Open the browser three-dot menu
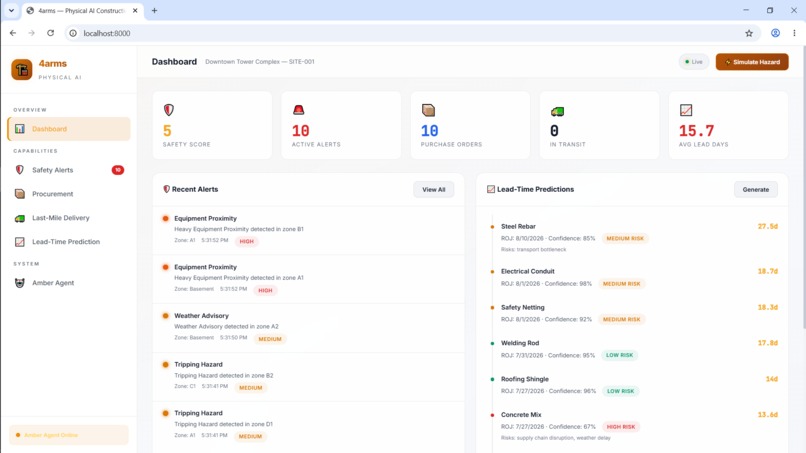Viewport: 806px width, 453px height. (x=794, y=33)
